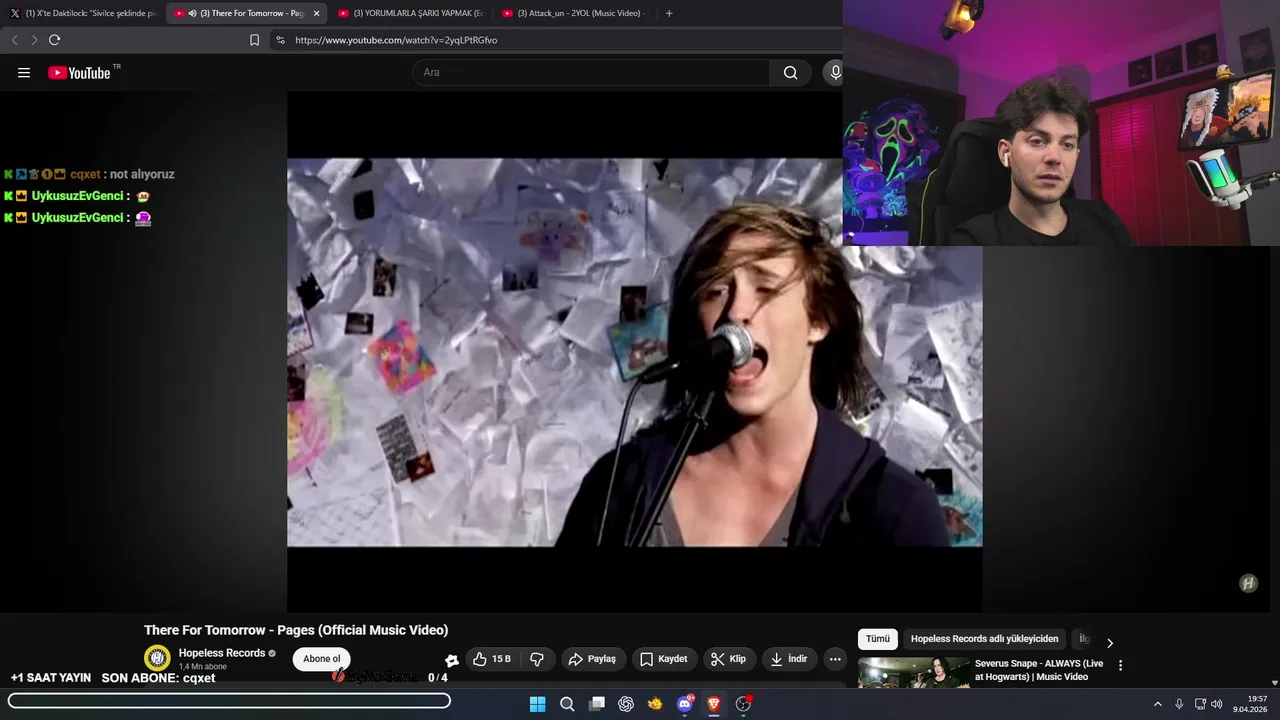Open the yellow cat taskbar app
1280x720 pixels.
tap(655, 704)
